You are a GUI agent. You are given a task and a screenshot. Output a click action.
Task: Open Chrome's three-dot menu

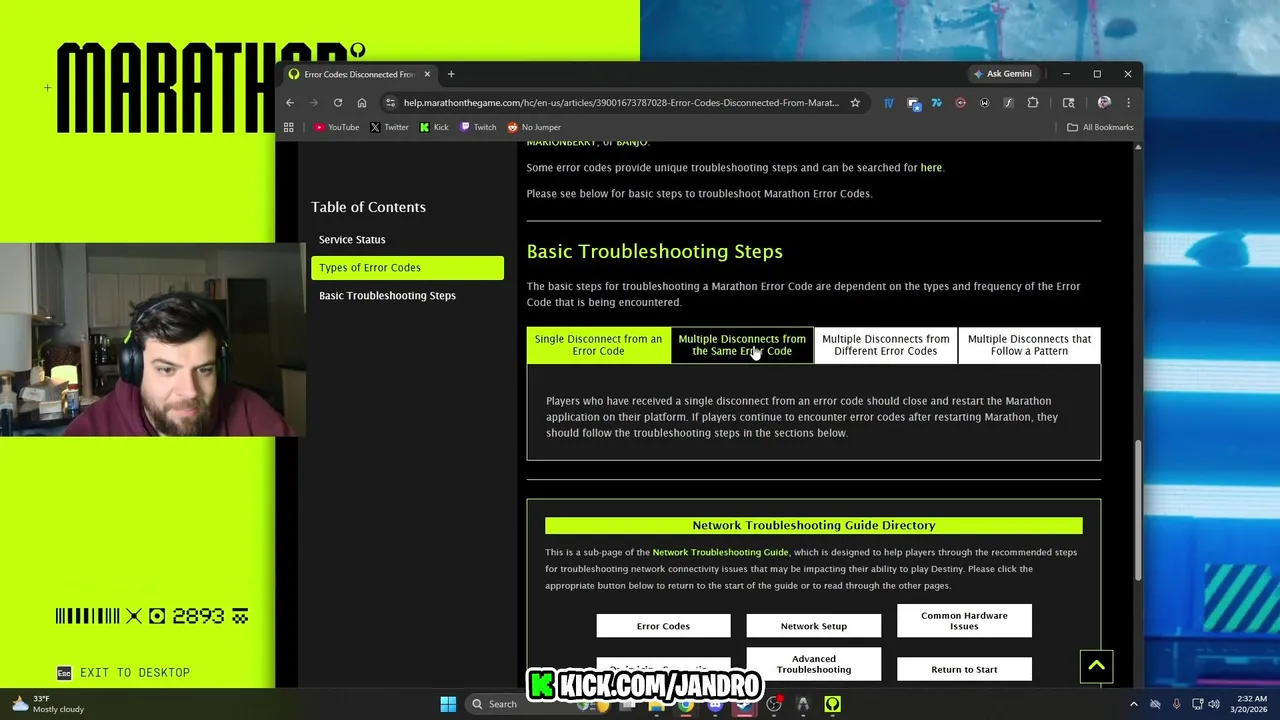(1128, 102)
